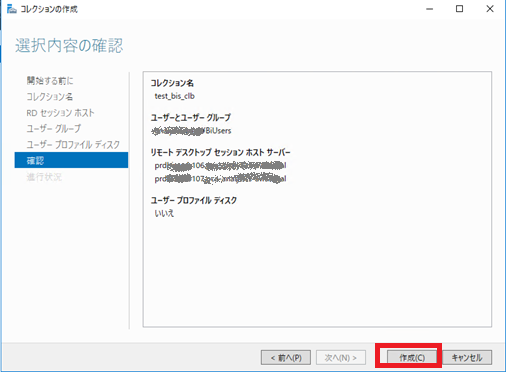The width and height of the screenshot is (506, 372).
Task: Click the 作成(C) create button
Action: (412, 358)
